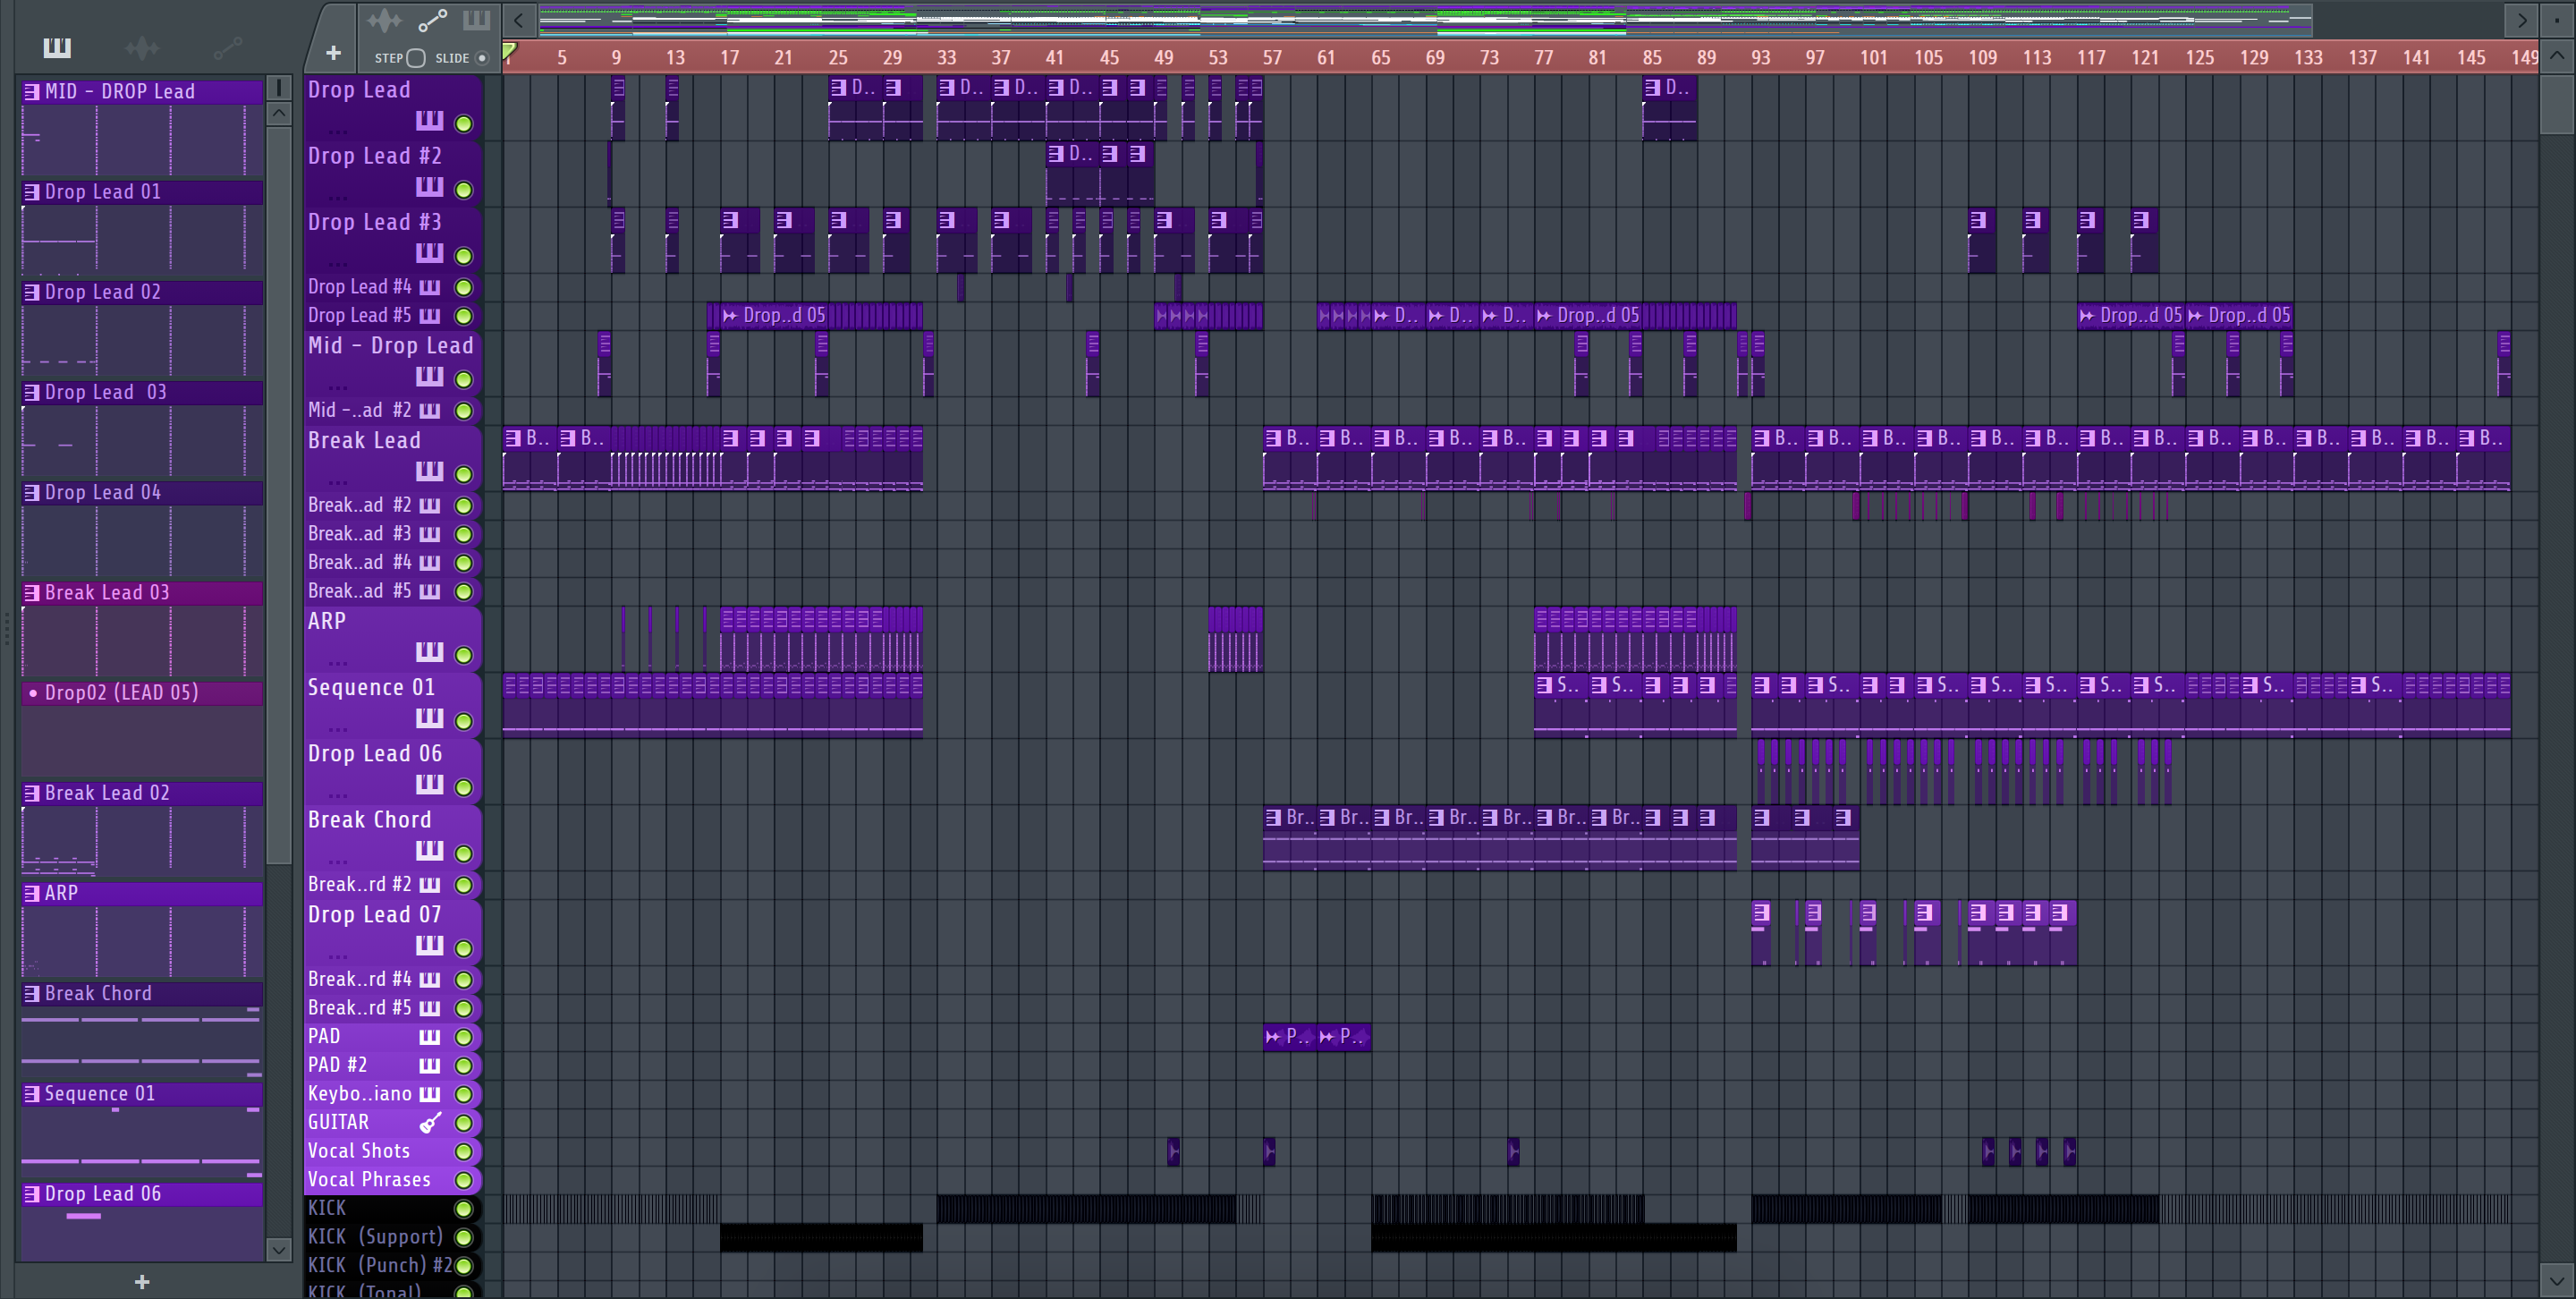Click the piano icon on Drop Lead #5 track
2576x1299 pixels.
pos(429,315)
